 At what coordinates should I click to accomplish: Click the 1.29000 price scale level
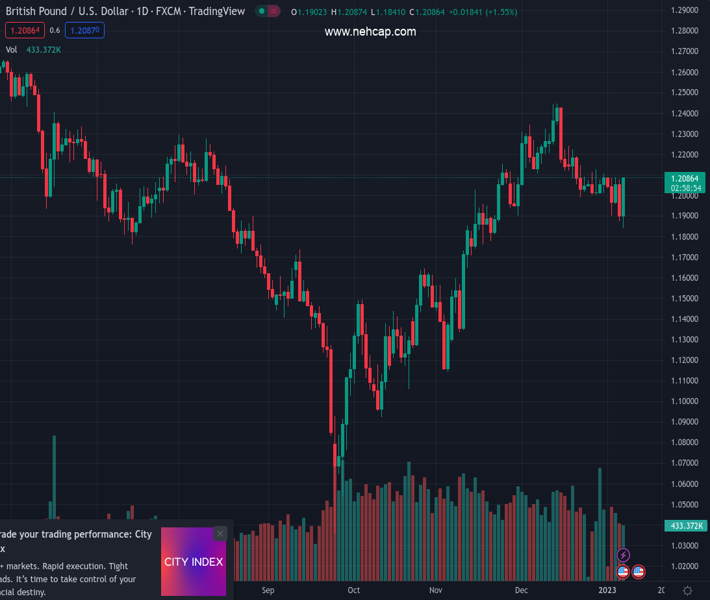coord(685,10)
